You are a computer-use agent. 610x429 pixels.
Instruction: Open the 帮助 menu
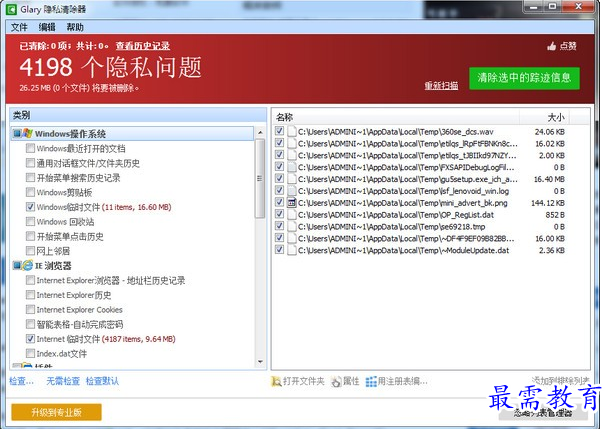coord(75,27)
